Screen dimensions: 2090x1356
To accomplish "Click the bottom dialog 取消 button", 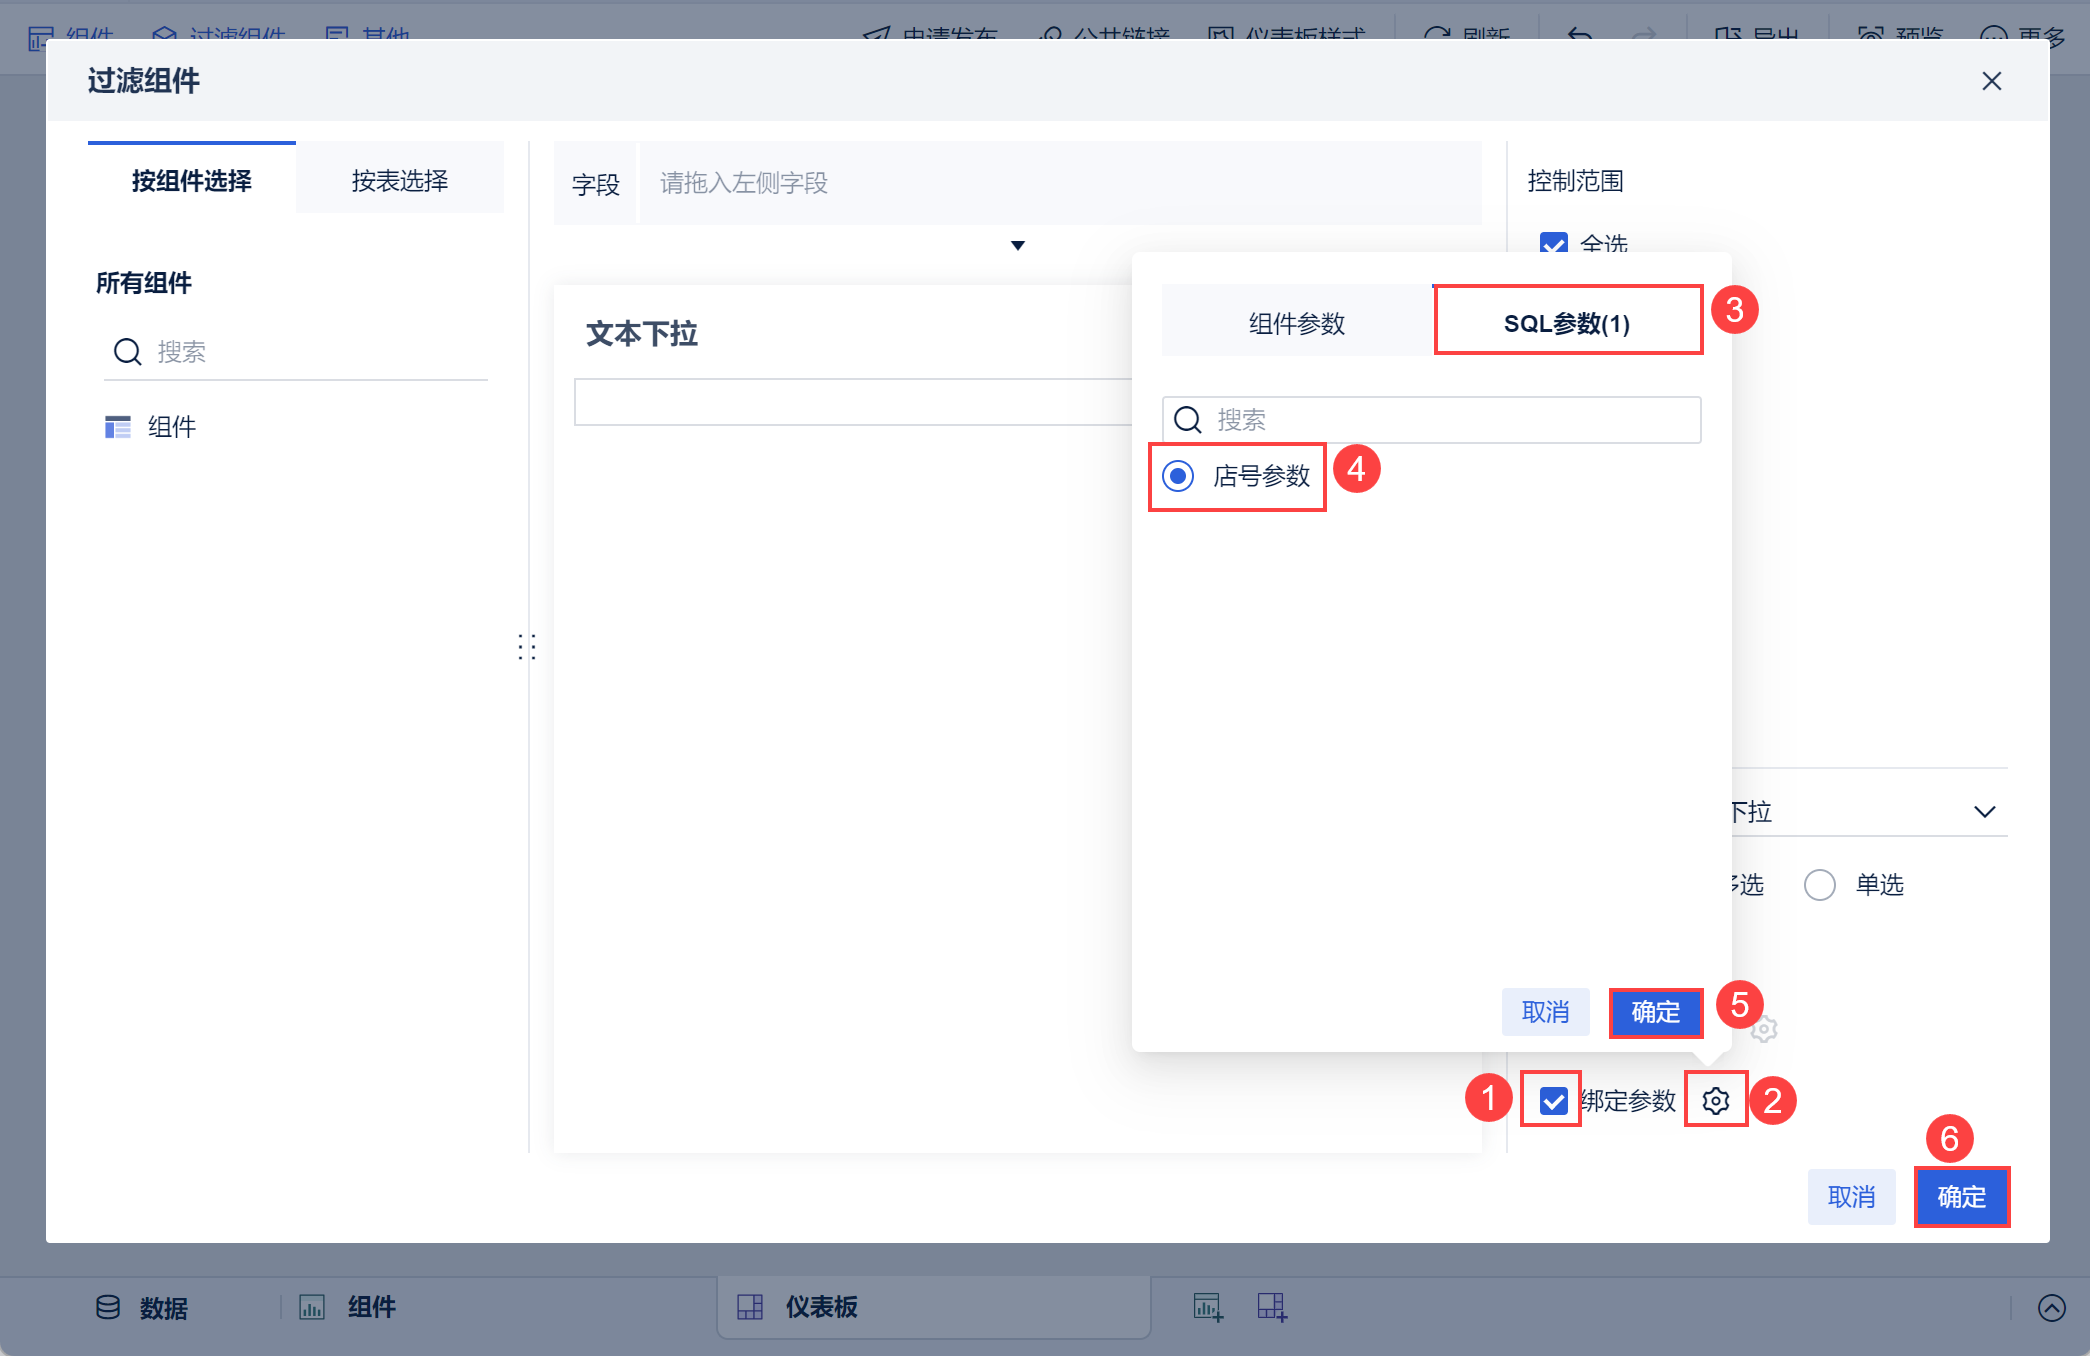I will tap(1852, 1197).
